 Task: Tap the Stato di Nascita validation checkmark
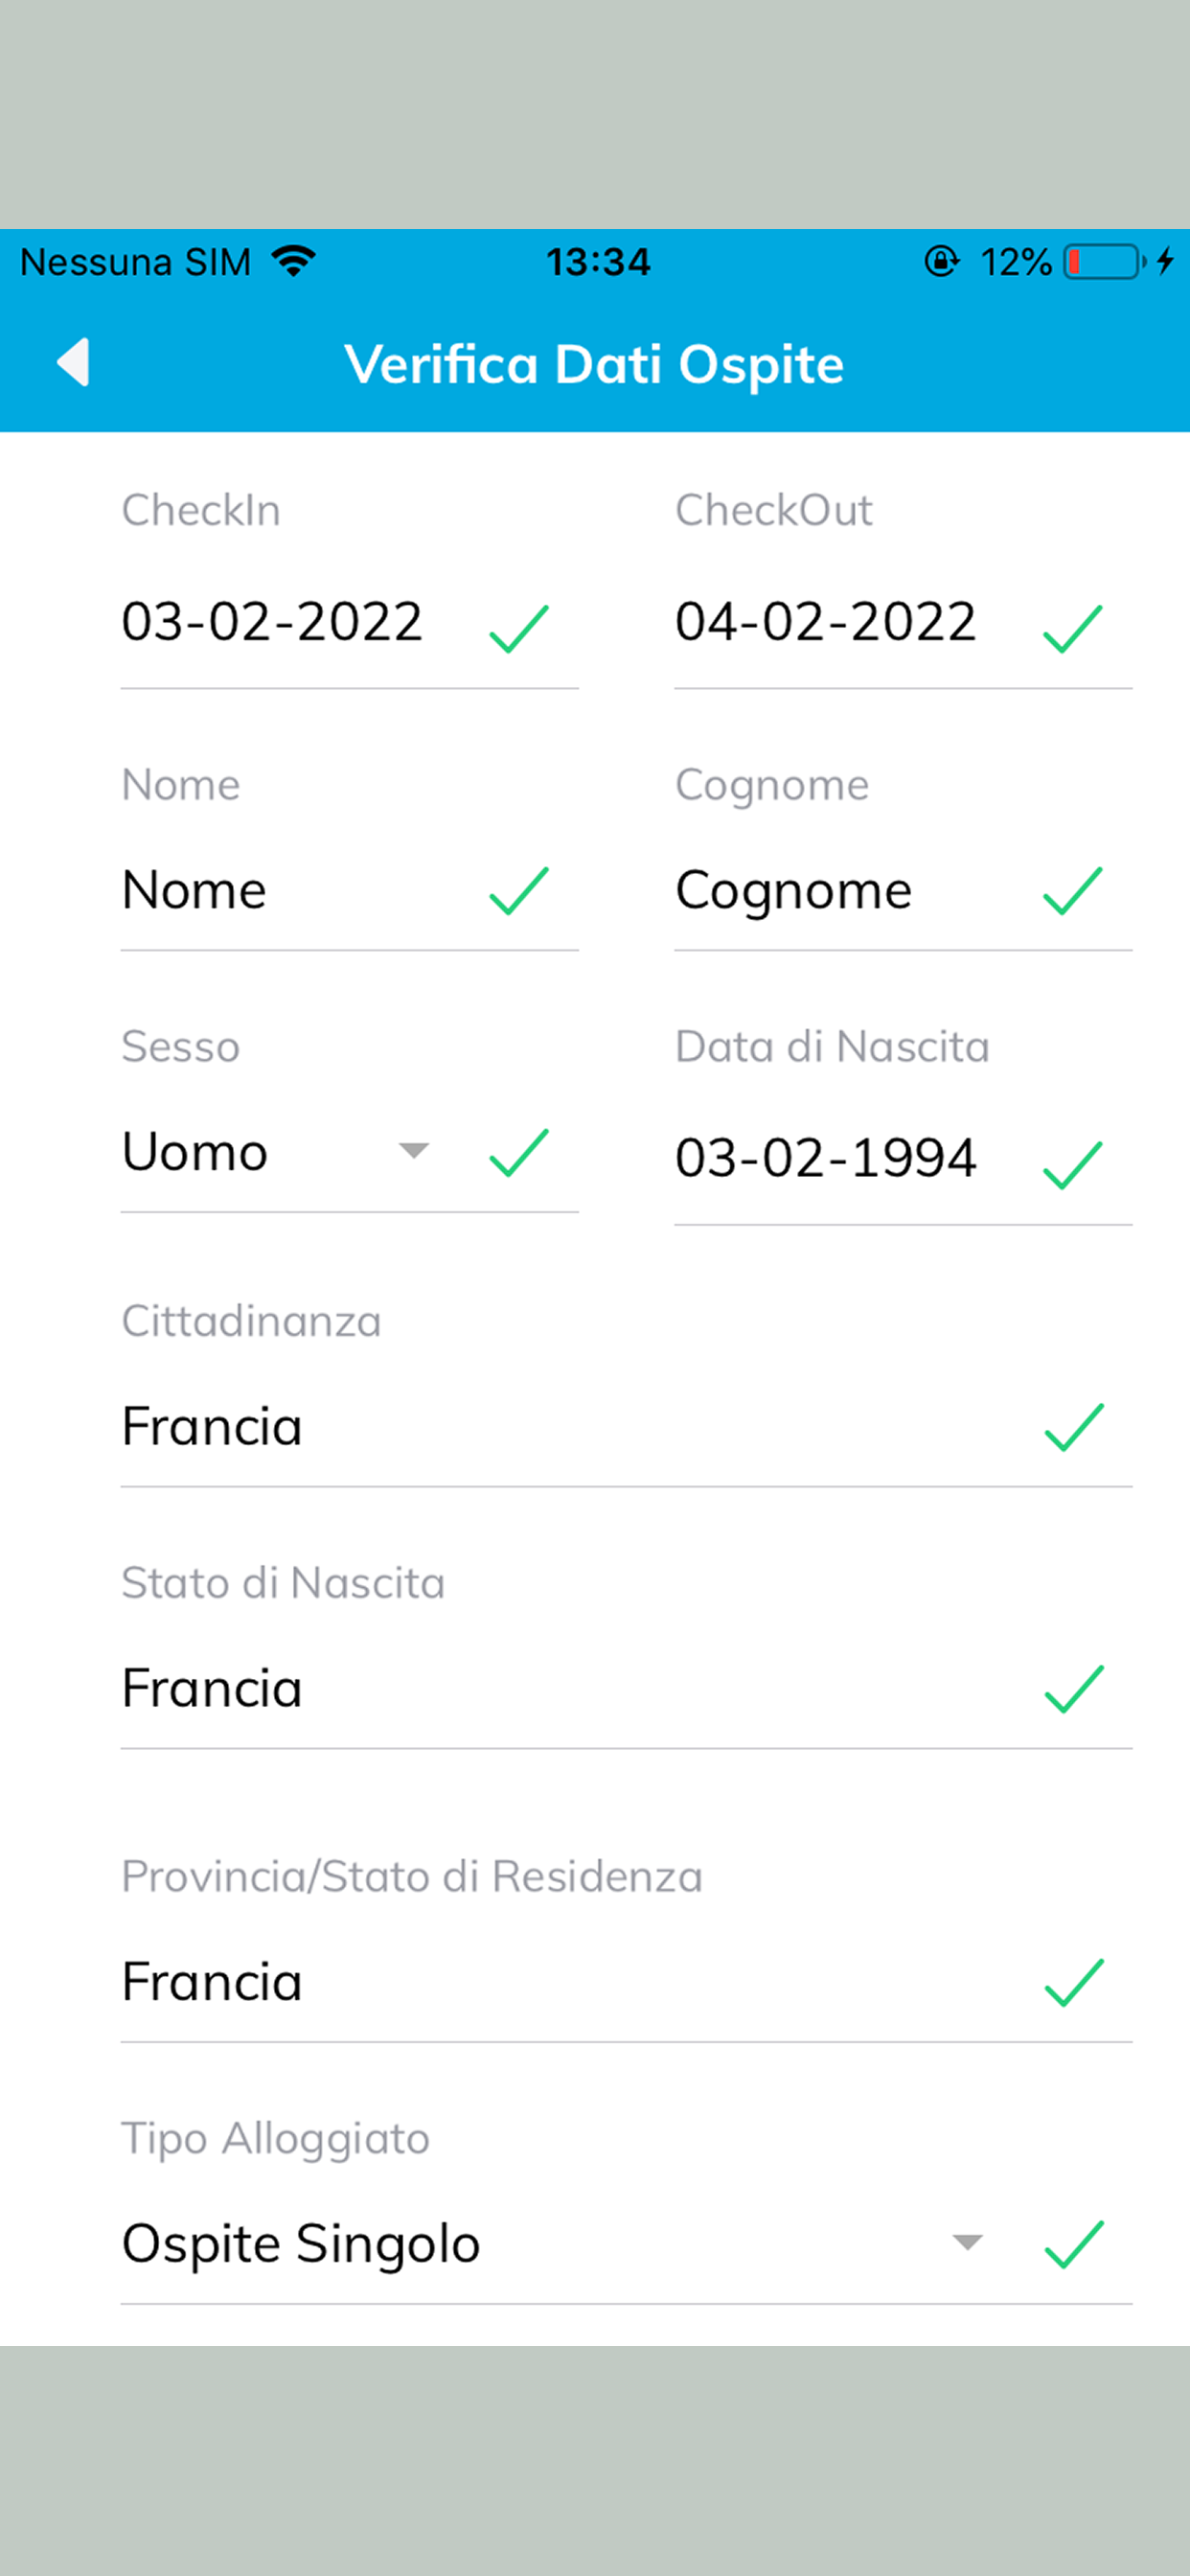1074,1689
